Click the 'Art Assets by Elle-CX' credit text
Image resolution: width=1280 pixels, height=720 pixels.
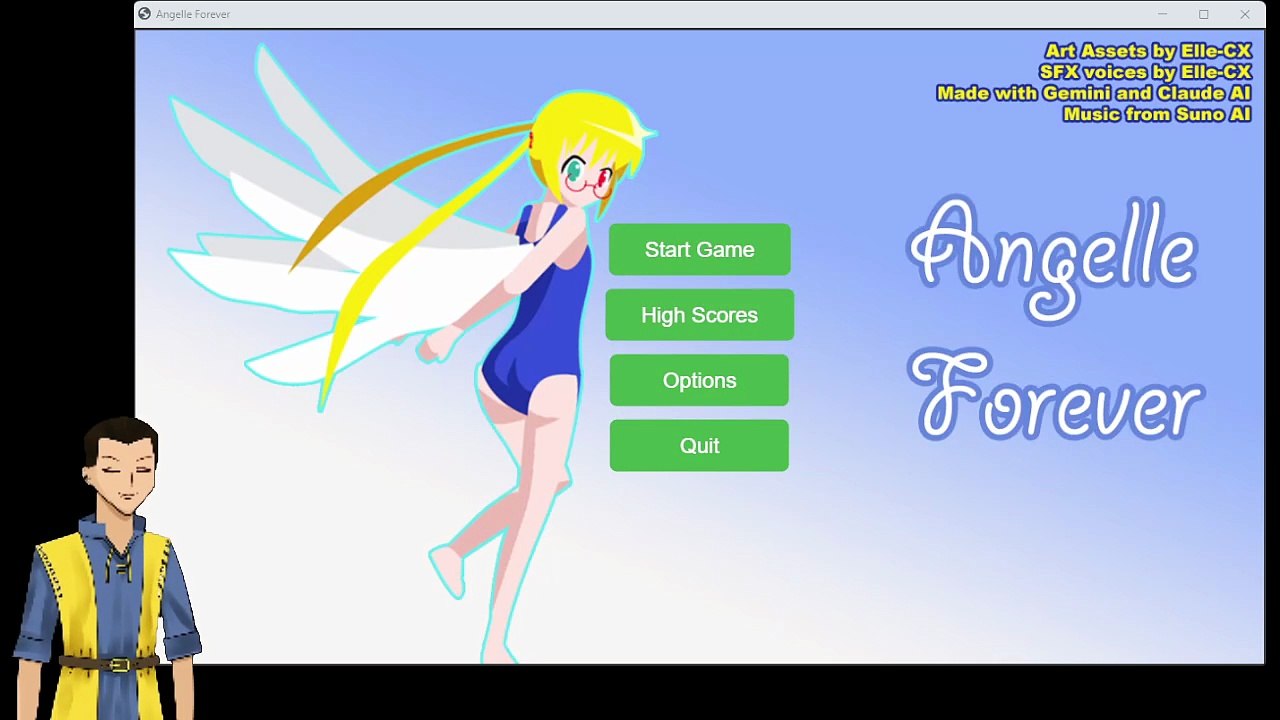point(1148,51)
